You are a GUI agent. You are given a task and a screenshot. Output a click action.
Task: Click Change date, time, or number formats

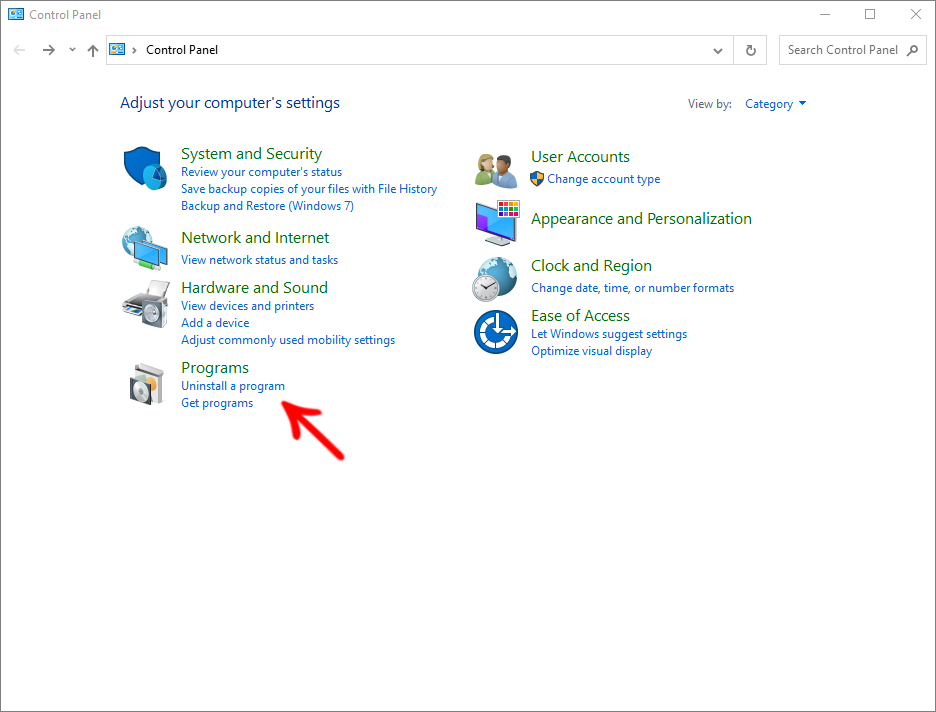pos(633,288)
